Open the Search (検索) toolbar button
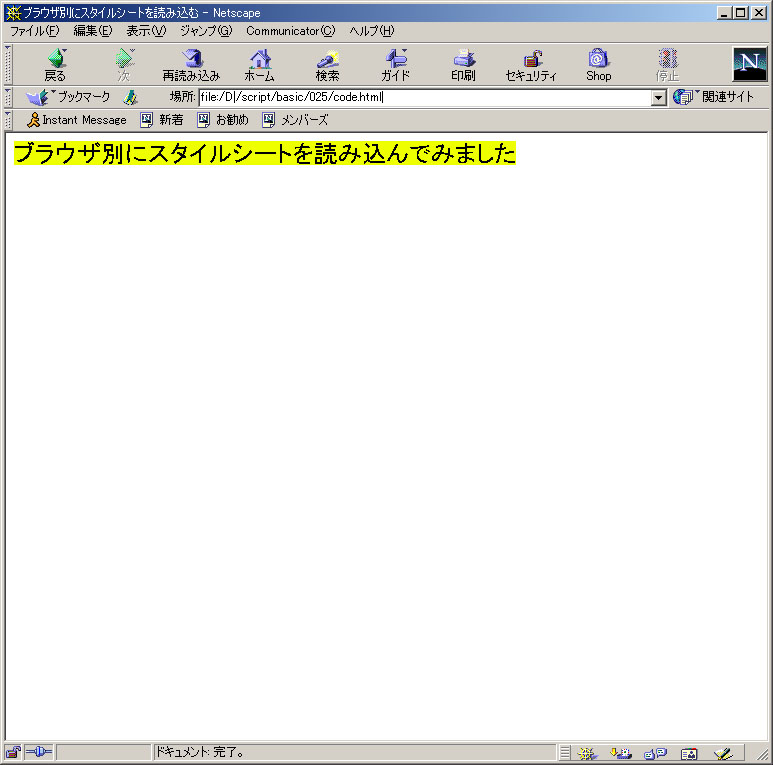 [x=327, y=65]
